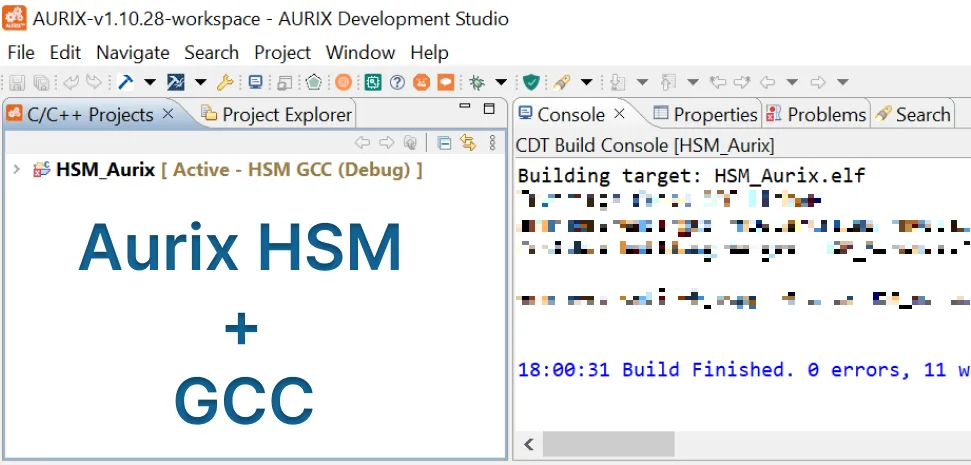Click the green chip search icon
Screen dimensions: 971x465
[373, 82]
